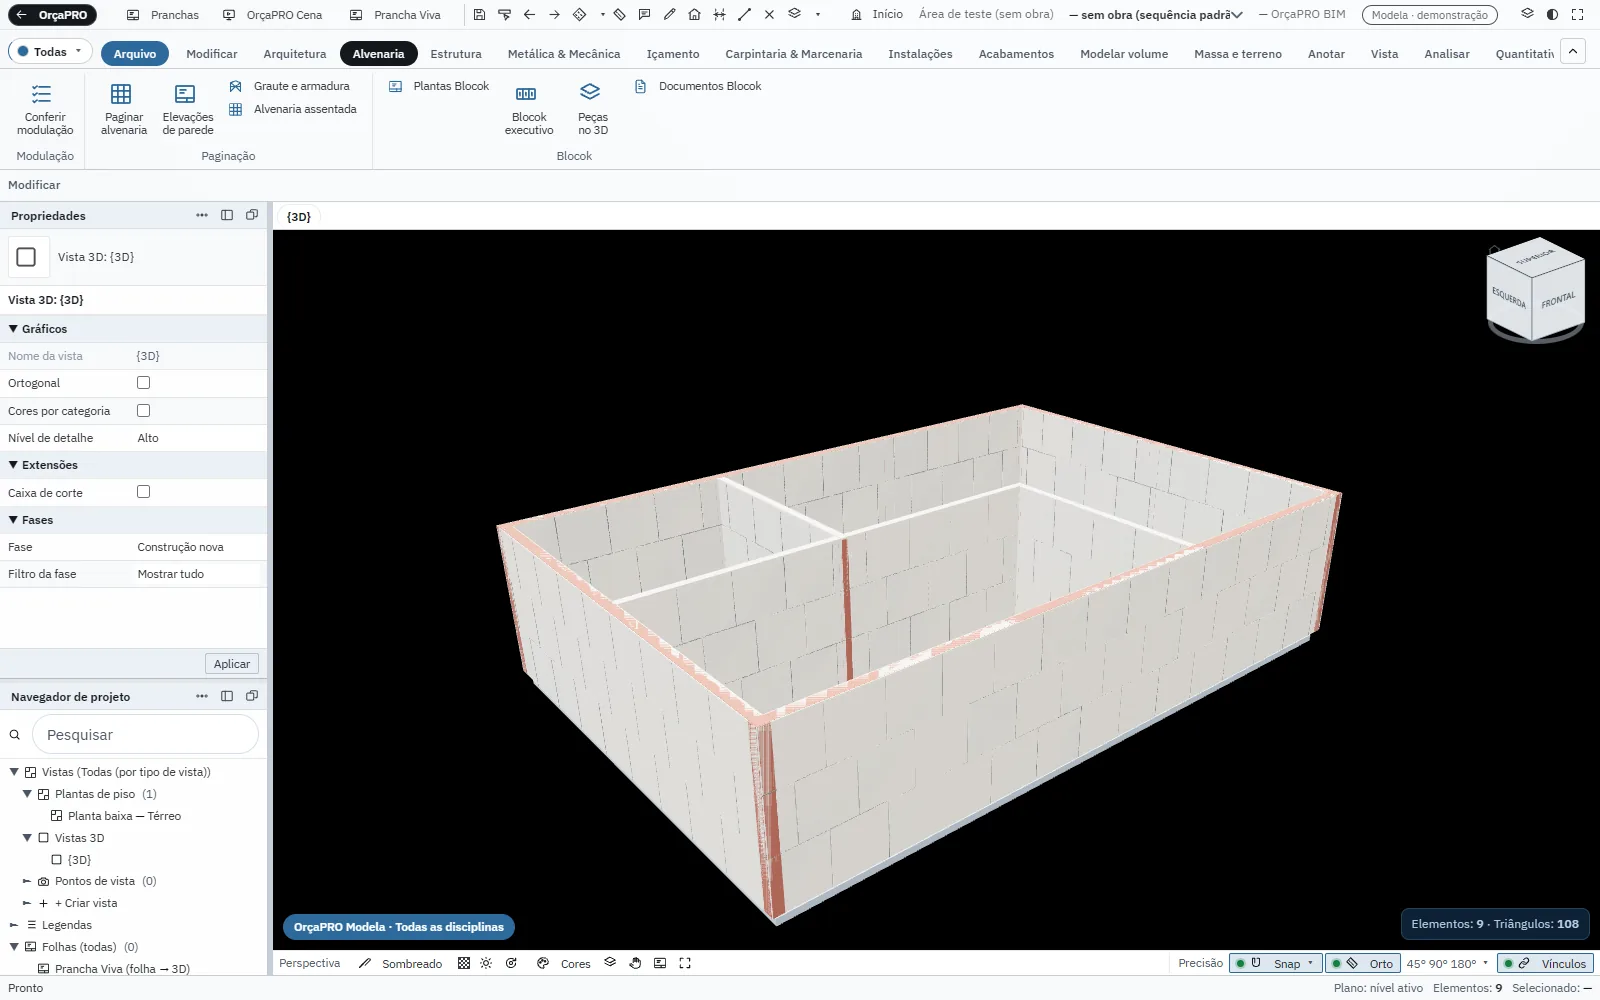Open the 45° 90° 180° angle dropdown
This screenshot has height=1000, width=1600.
click(x=1447, y=963)
